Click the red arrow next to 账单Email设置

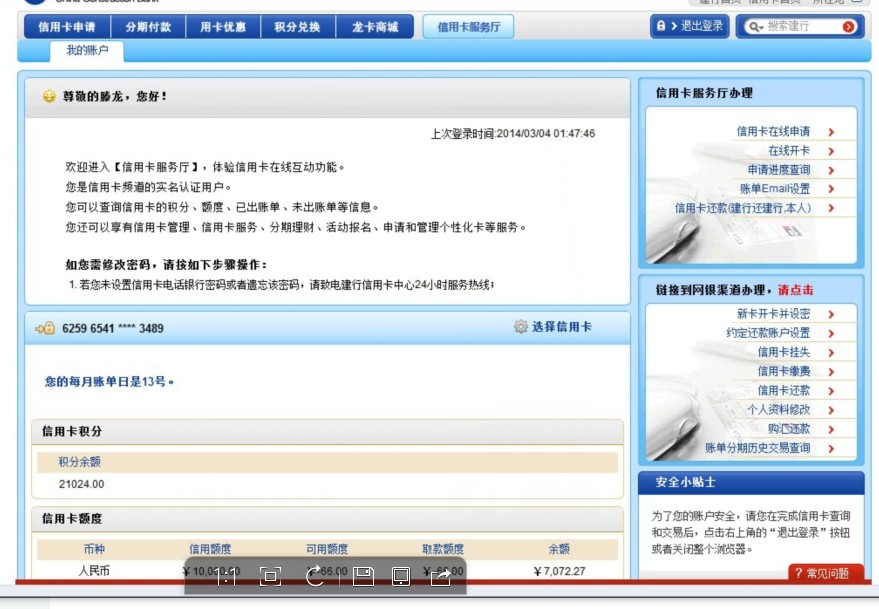[831, 189]
